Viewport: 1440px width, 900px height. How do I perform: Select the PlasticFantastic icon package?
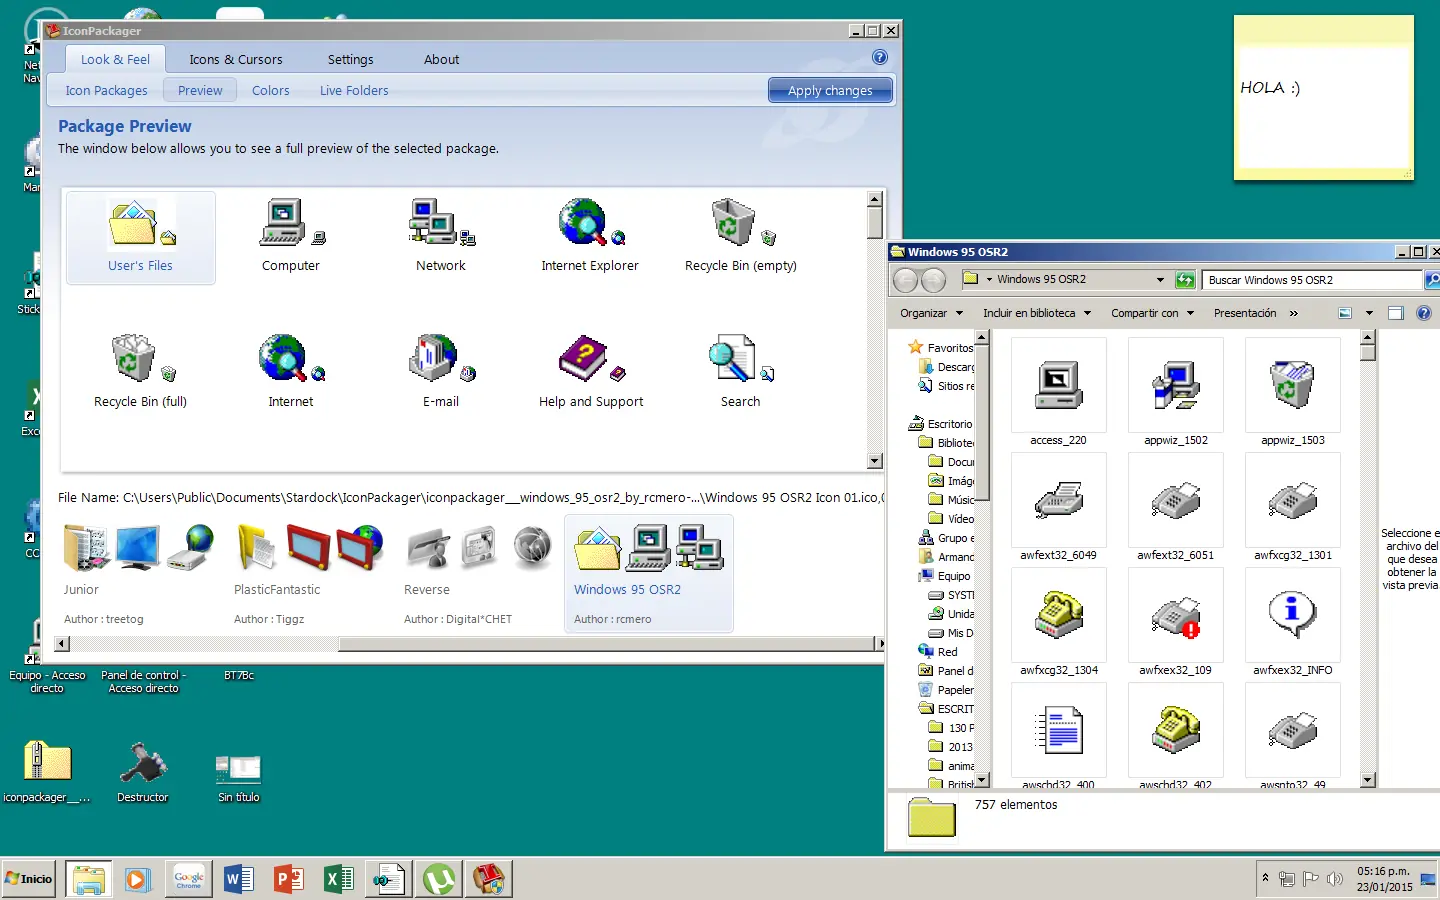pyautogui.click(x=310, y=573)
